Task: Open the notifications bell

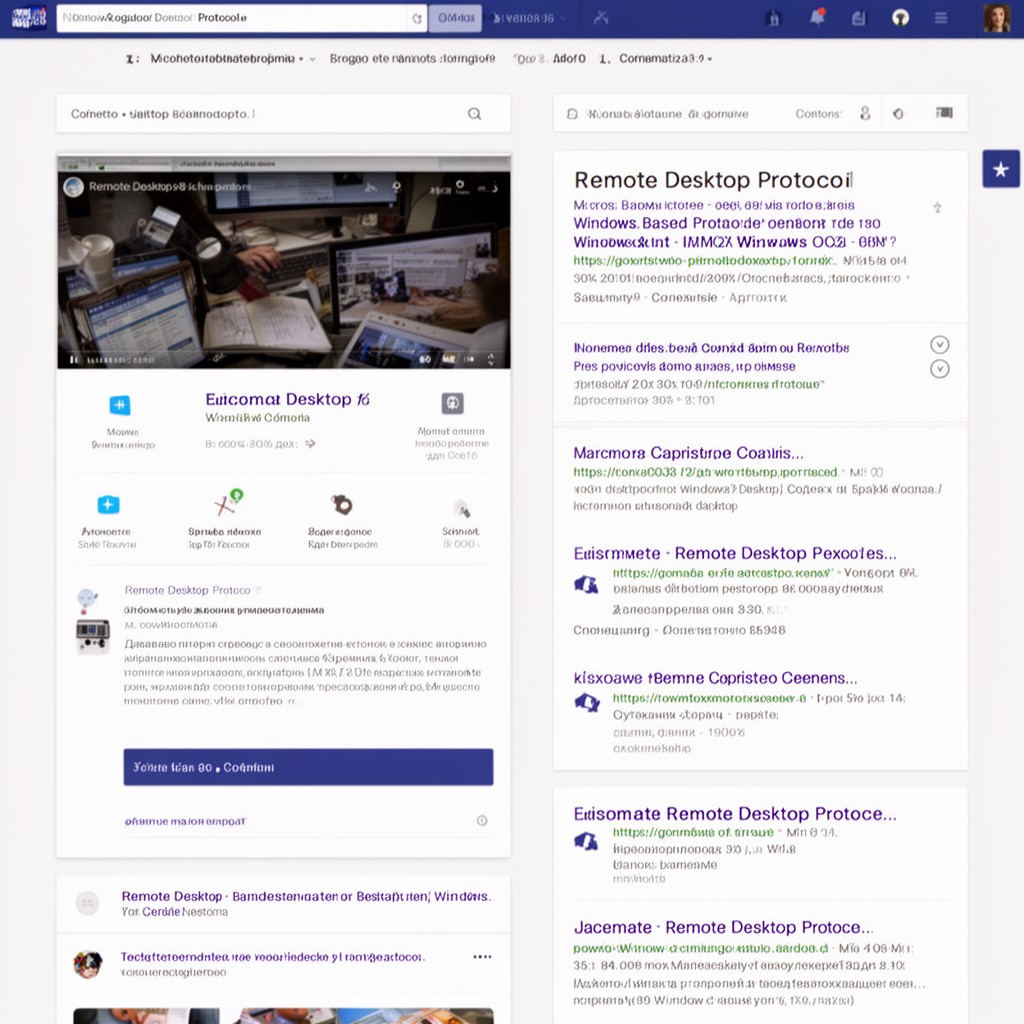Action: tap(817, 17)
